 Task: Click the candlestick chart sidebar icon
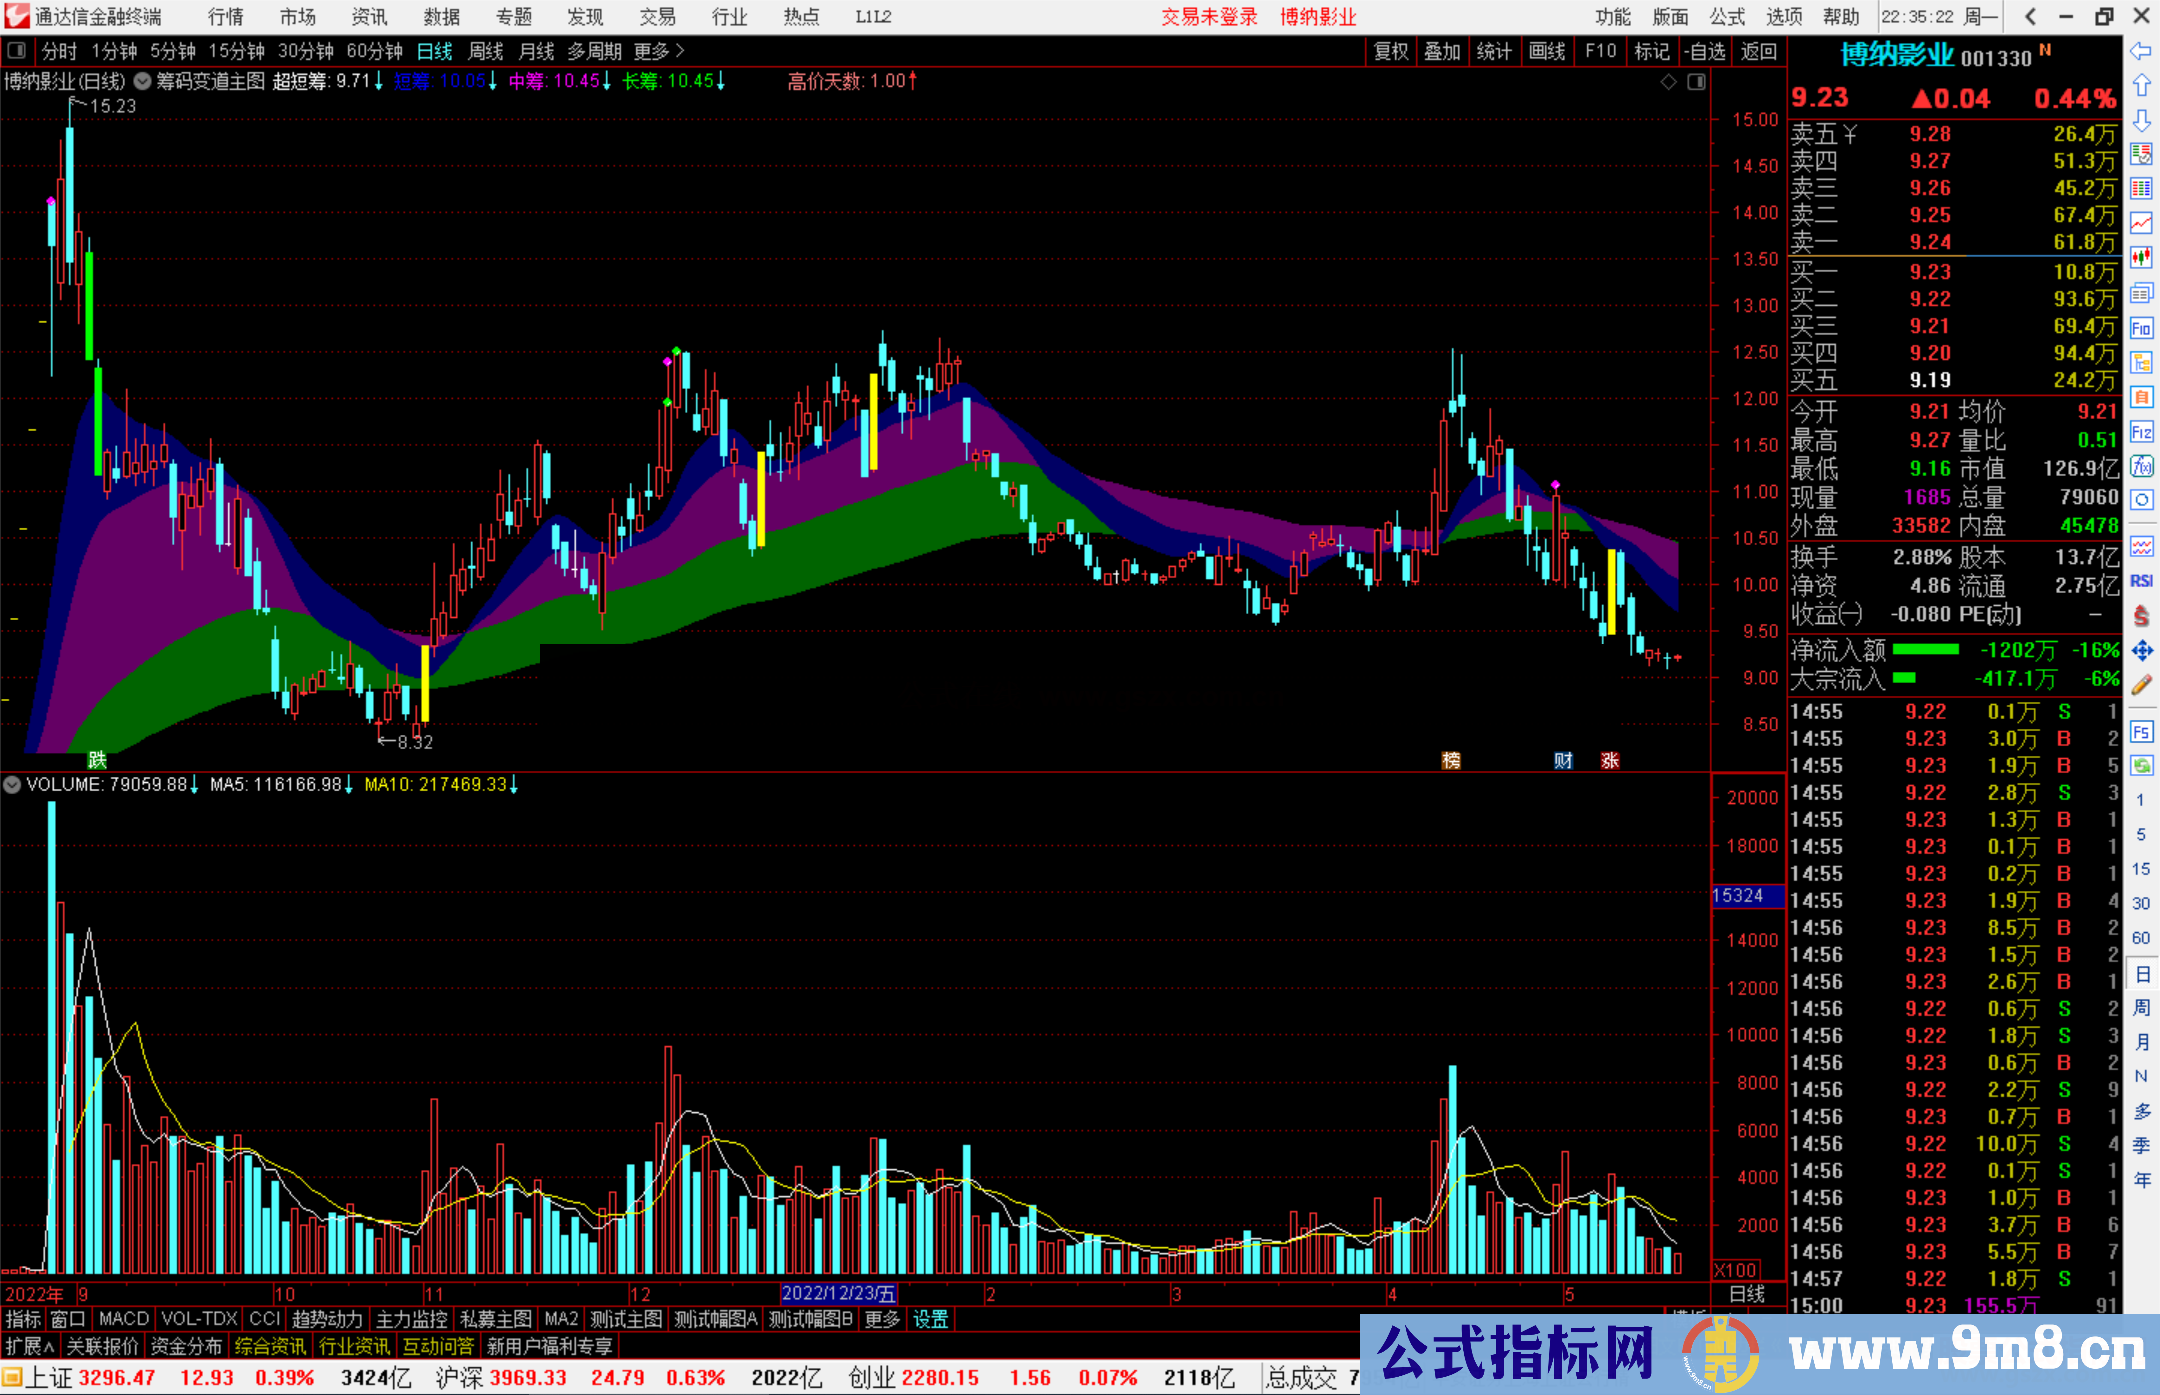(x=2141, y=257)
